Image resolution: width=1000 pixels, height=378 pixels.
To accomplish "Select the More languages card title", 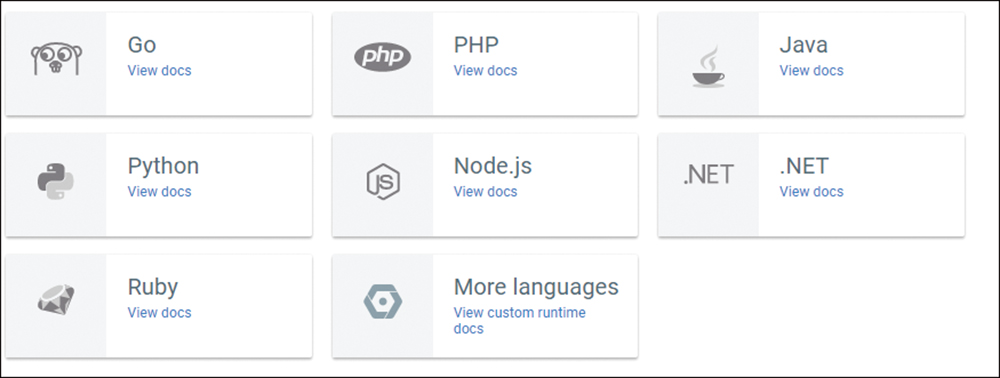I will tap(536, 287).
